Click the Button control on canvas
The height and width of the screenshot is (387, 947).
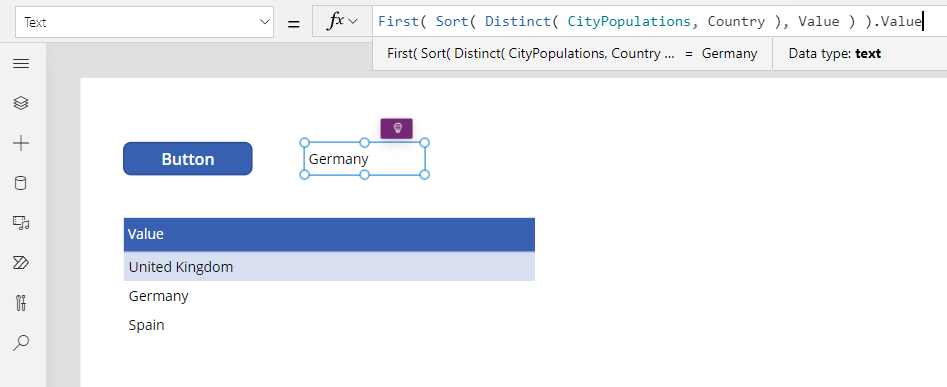pyautogui.click(x=188, y=159)
